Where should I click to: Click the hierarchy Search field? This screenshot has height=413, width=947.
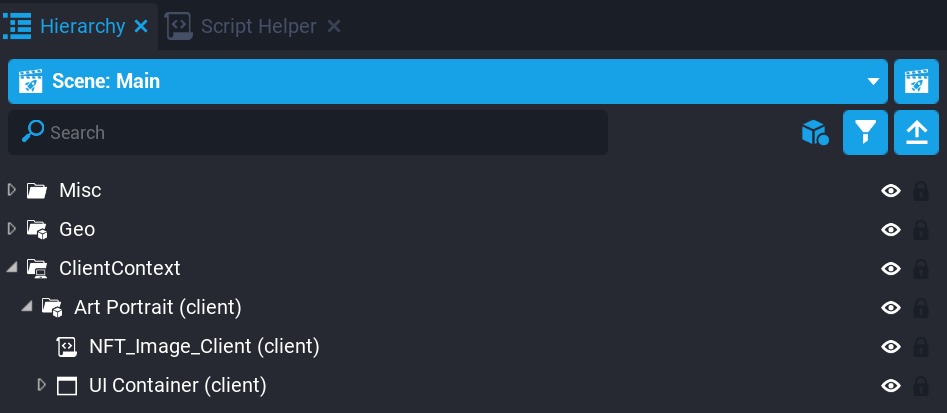[x=320, y=132]
